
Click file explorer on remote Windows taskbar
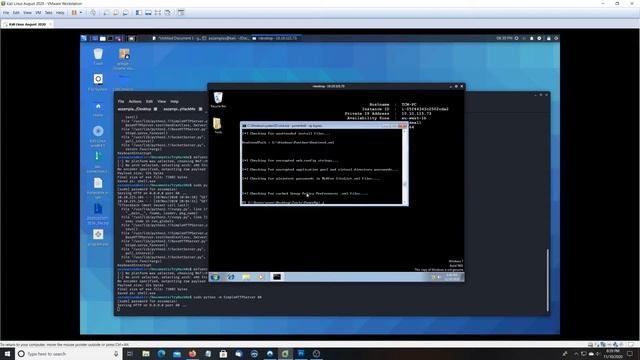(x=246, y=277)
